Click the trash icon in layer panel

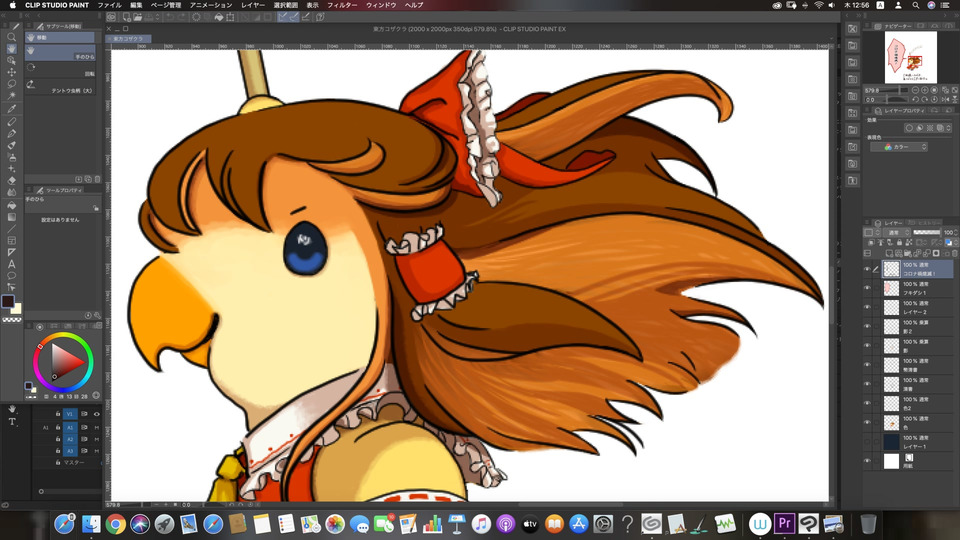[954, 253]
